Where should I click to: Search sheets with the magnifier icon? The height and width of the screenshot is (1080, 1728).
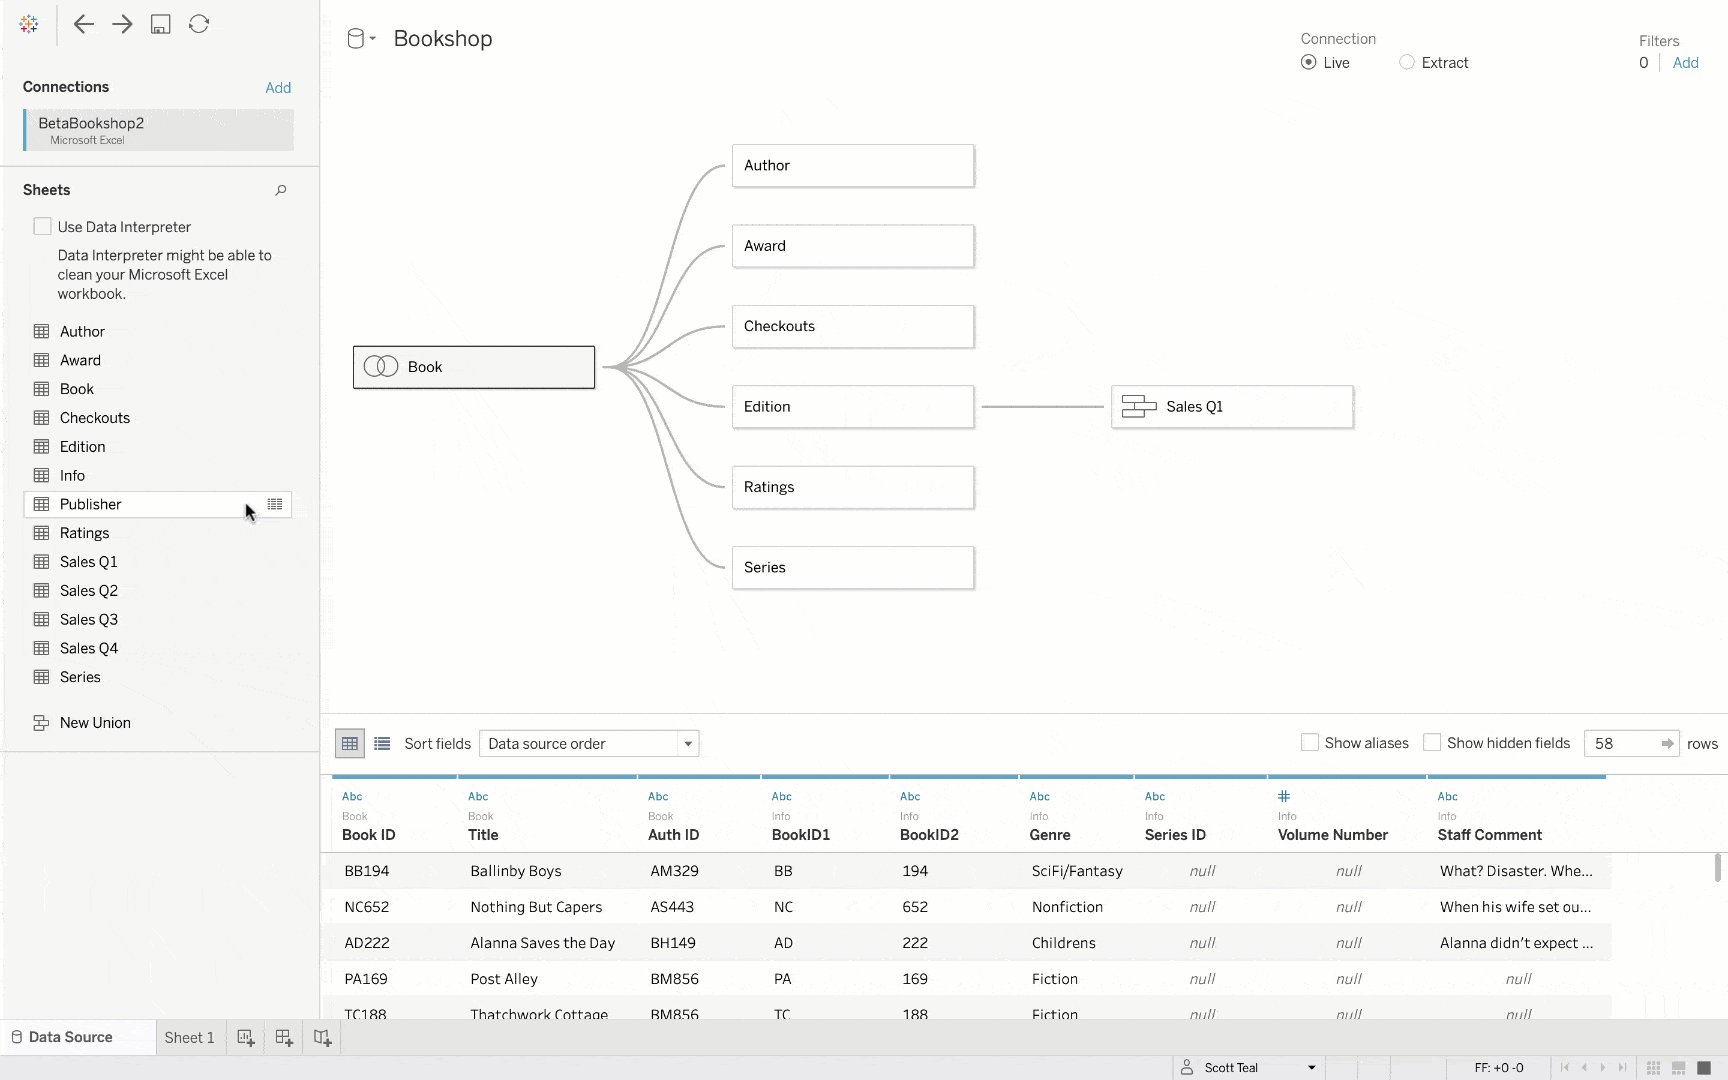point(281,190)
